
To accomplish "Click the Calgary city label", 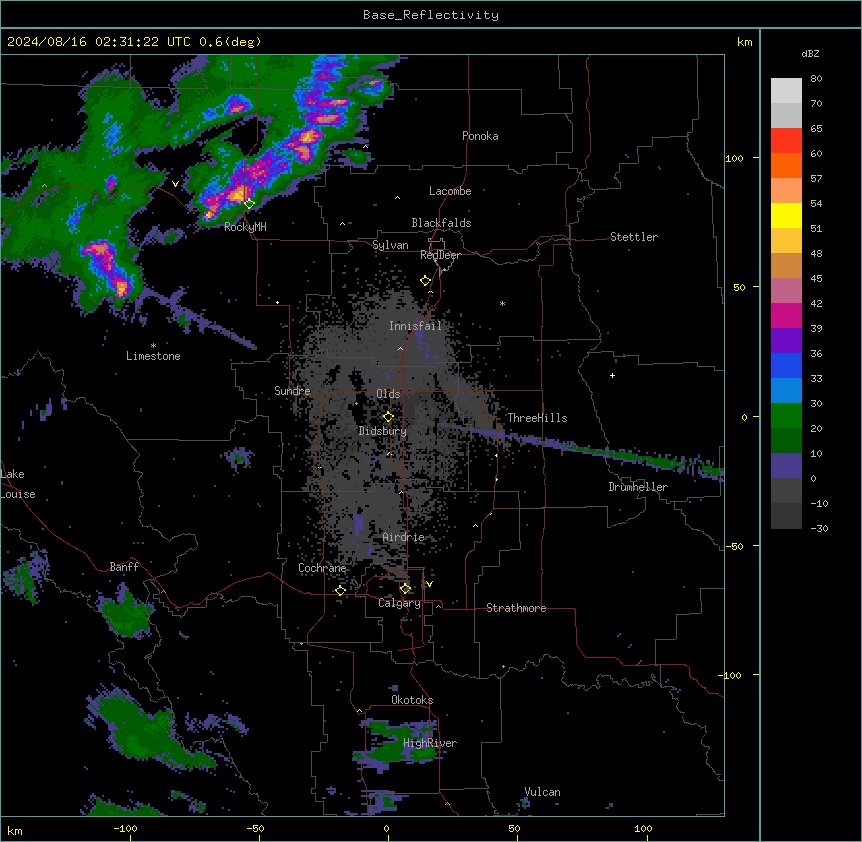I will point(400,603).
